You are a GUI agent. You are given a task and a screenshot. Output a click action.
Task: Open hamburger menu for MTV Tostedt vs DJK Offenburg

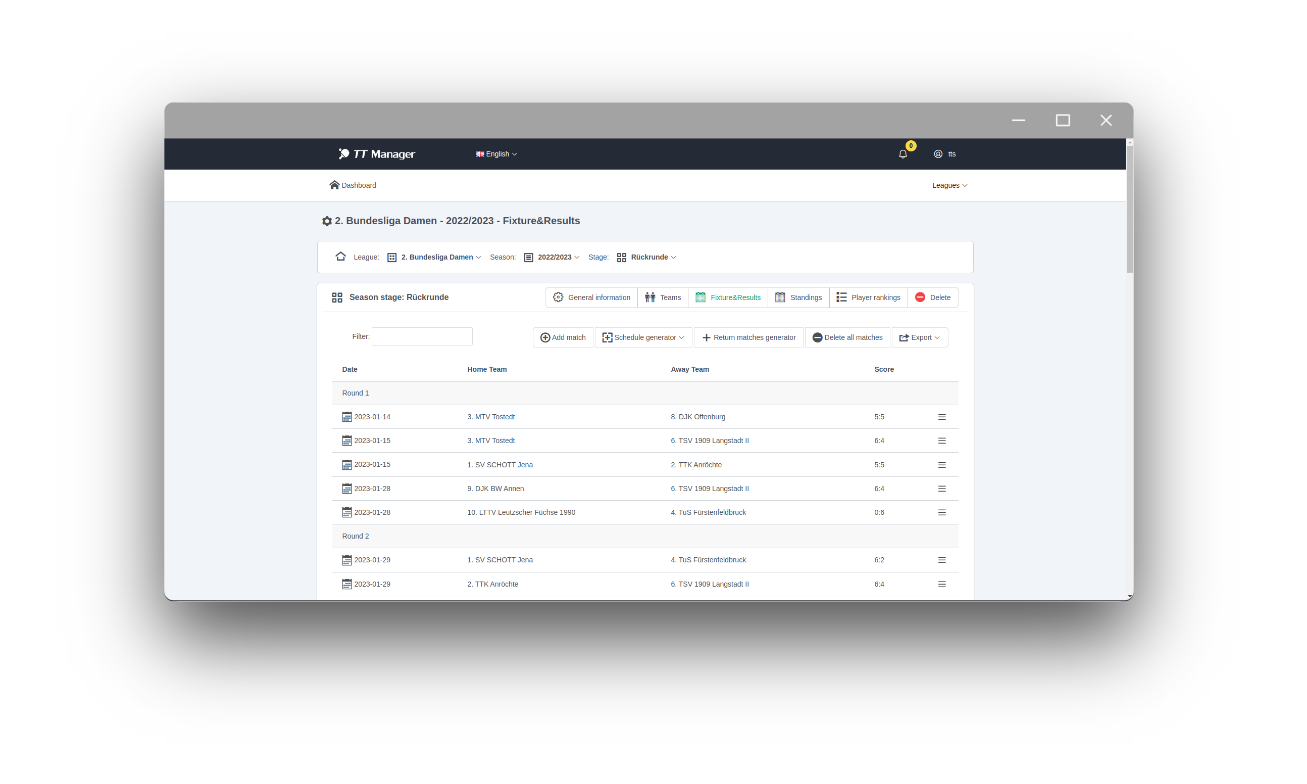pyautogui.click(x=941, y=417)
